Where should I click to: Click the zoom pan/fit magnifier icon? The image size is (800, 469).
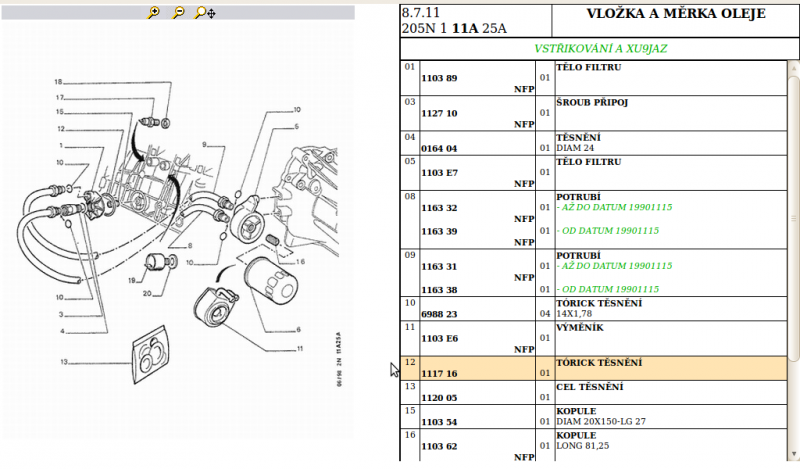click(205, 13)
